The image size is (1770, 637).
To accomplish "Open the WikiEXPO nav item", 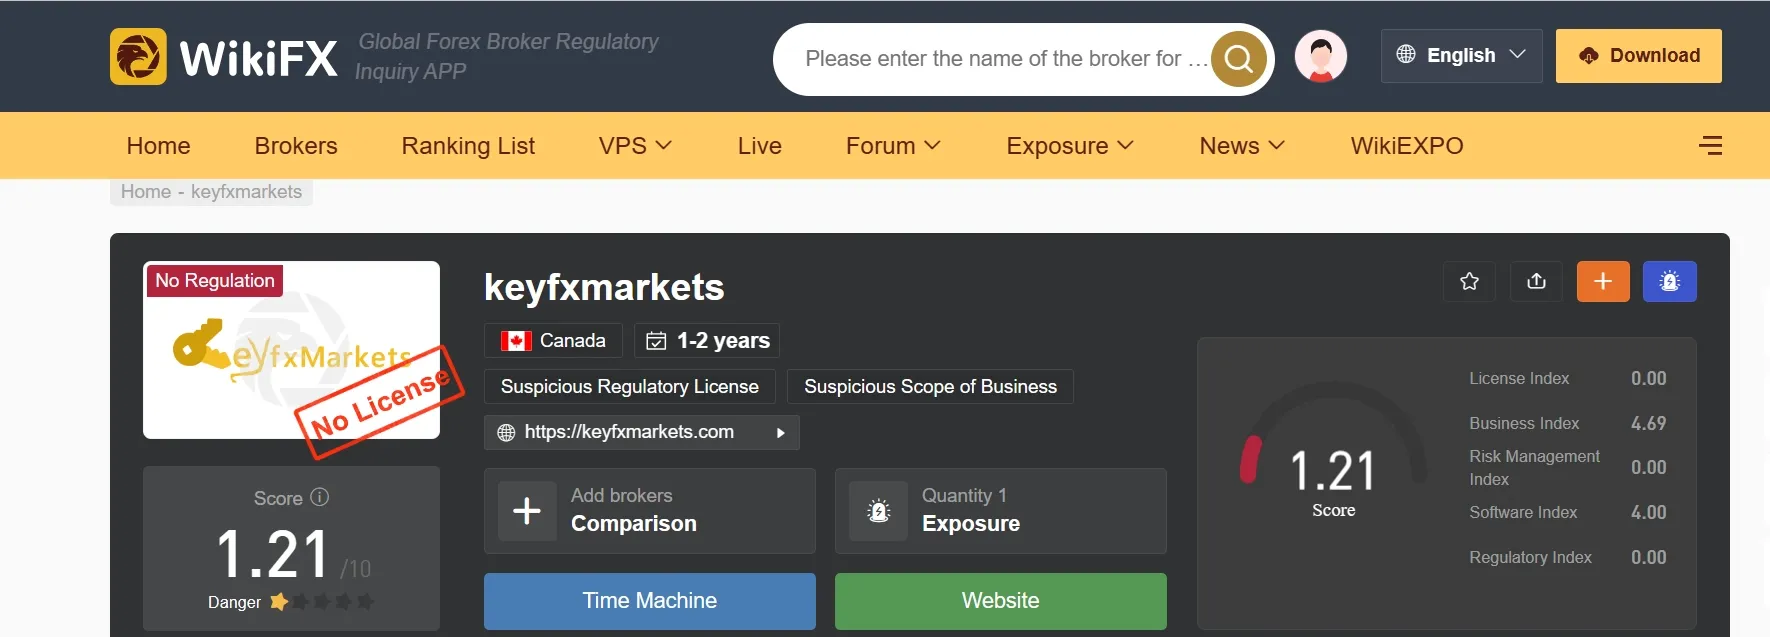I will point(1407,146).
